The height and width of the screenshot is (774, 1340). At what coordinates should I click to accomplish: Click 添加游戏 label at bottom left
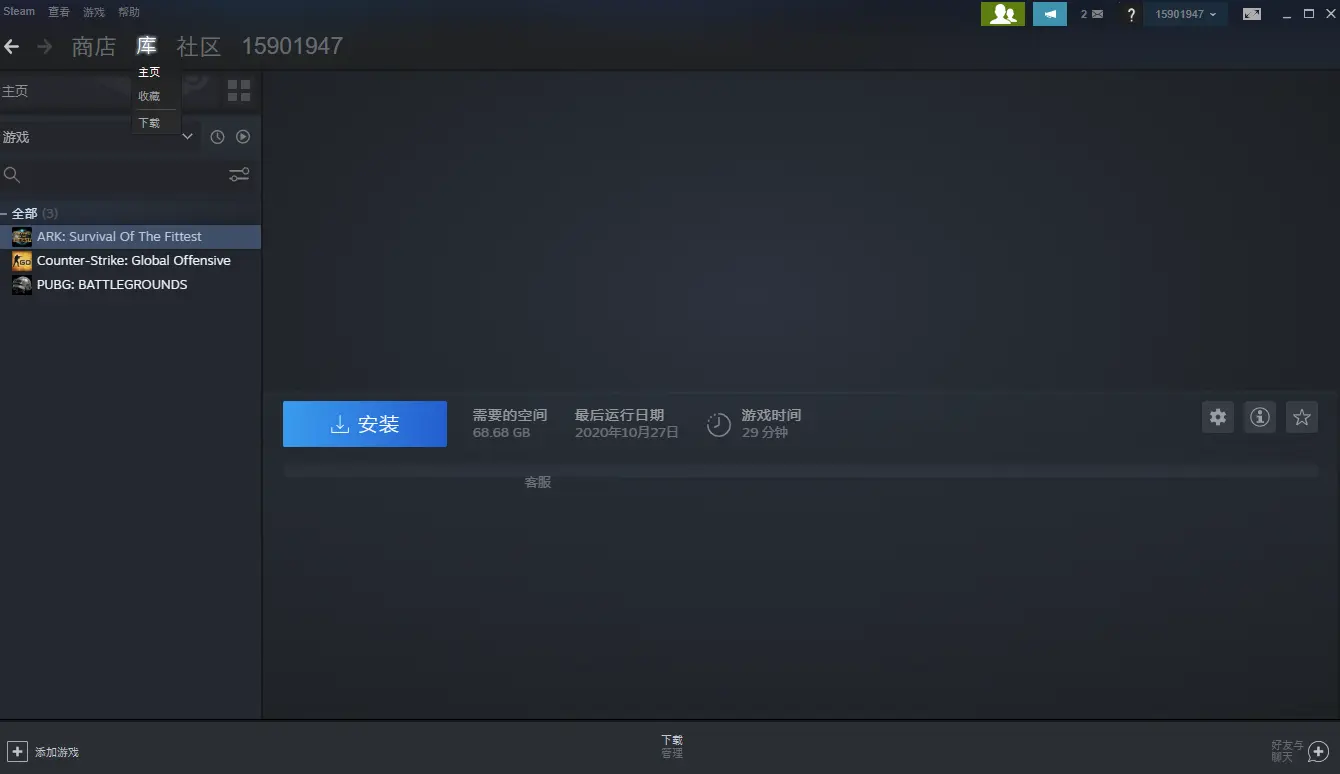click(x=57, y=752)
